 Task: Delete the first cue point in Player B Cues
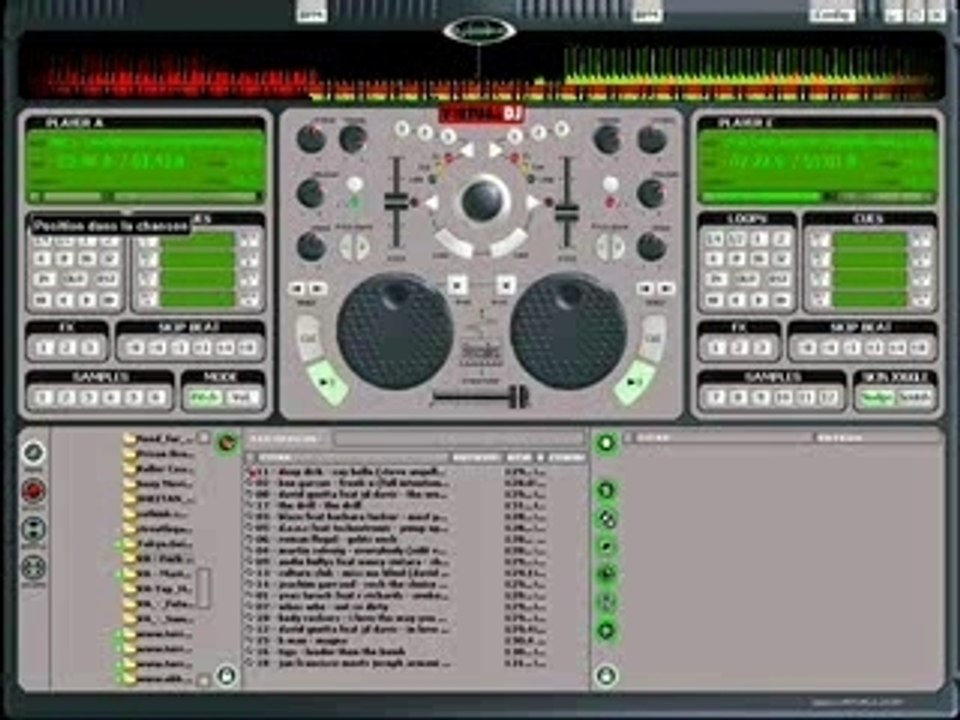pyautogui.click(x=921, y=240)
